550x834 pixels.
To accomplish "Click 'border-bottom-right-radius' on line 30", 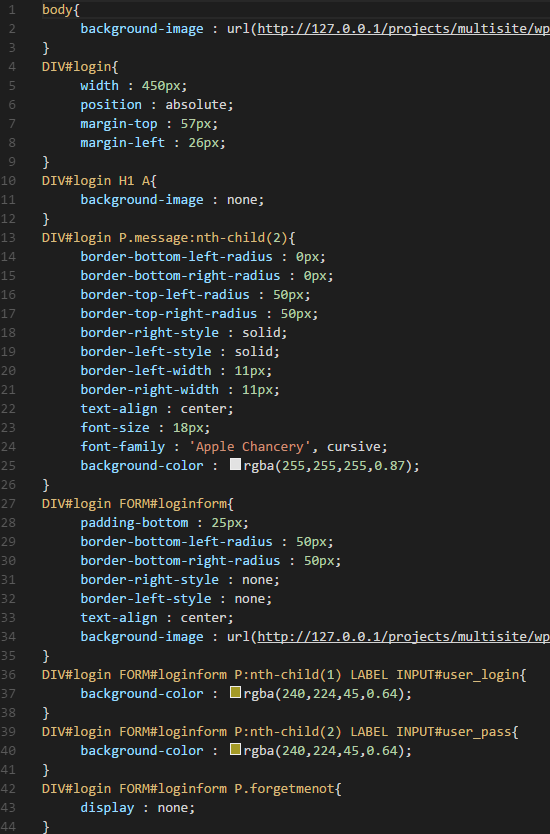I will [180, 561].
